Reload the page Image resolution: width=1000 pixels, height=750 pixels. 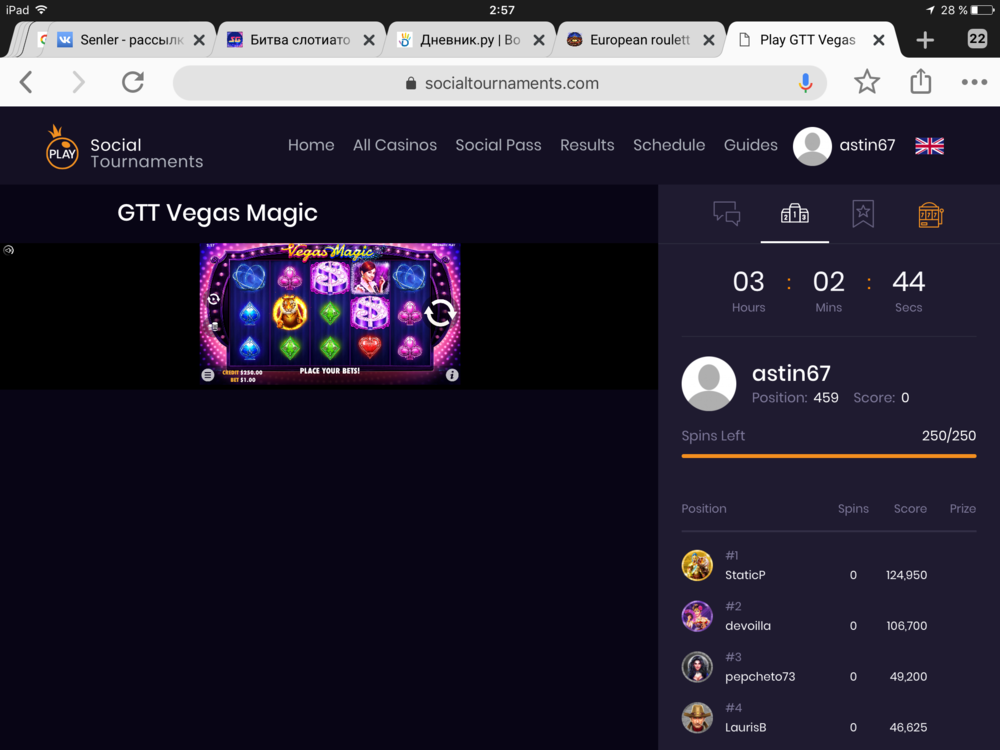133,82
